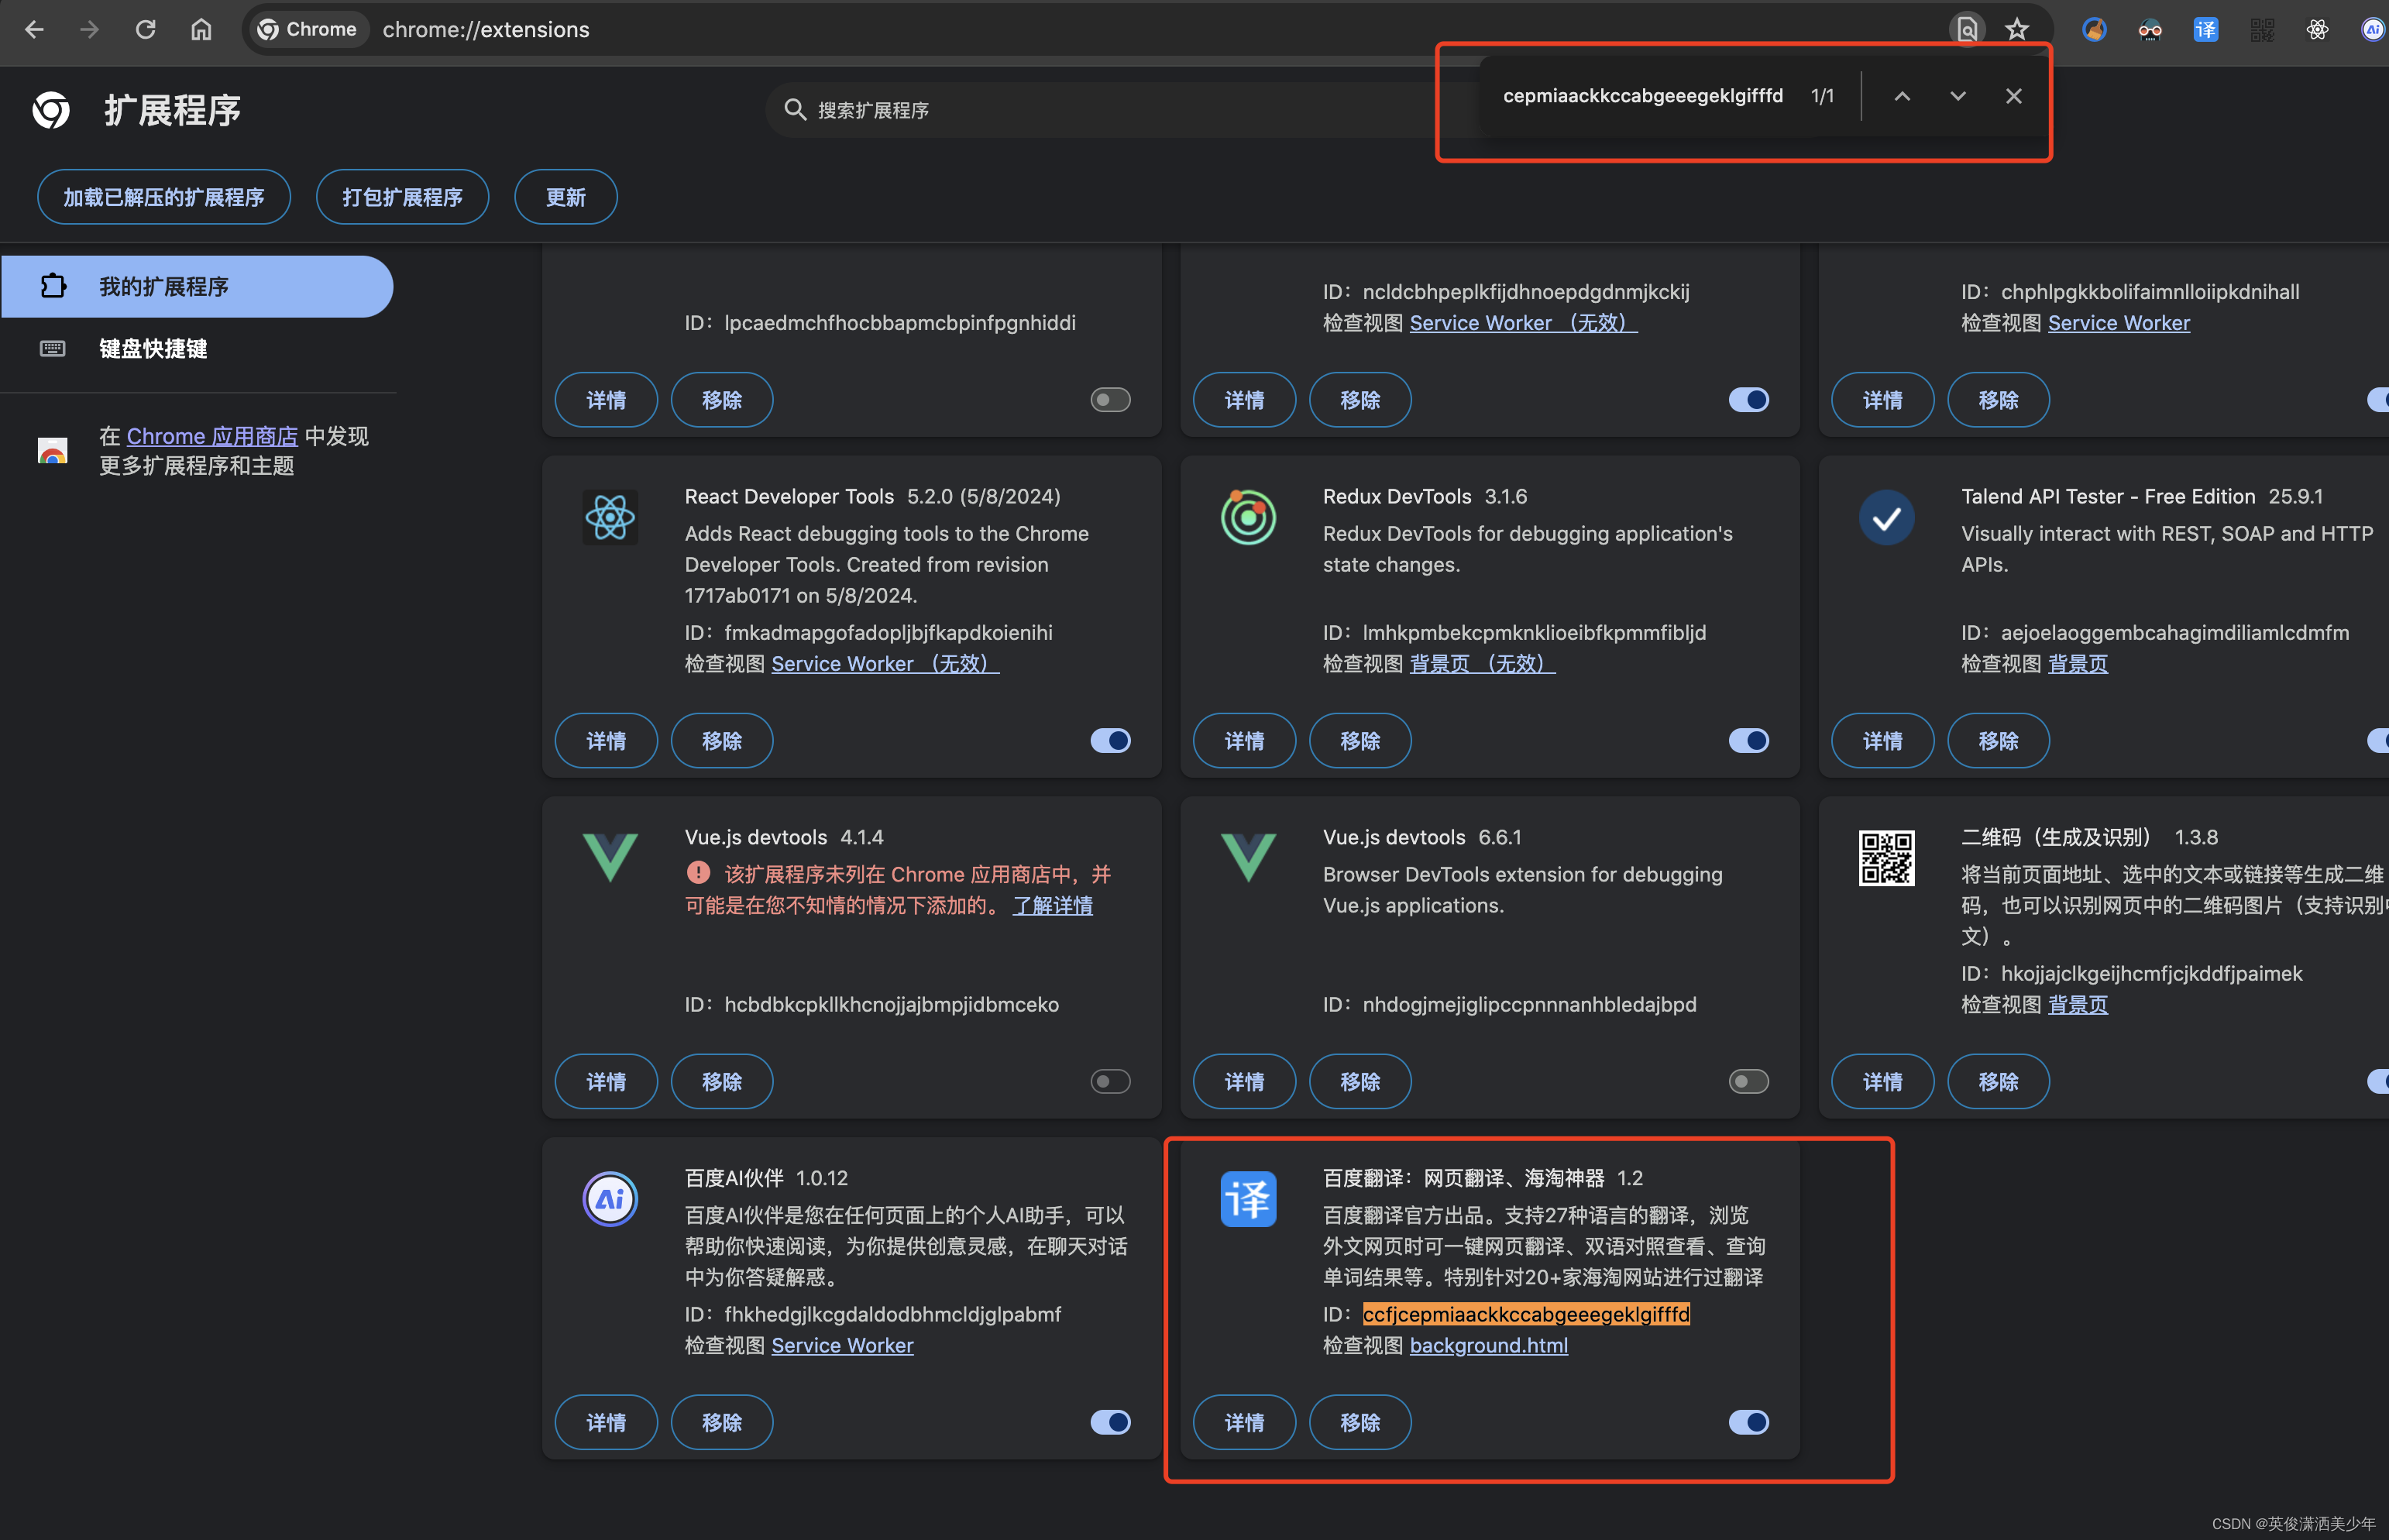Image resolution: width=2389 pixels, height=1540 pixels.
Task: Click highlighted ID ccfjcepmiaackkccabgeeegeklgifffd
Action: 1526,1314
